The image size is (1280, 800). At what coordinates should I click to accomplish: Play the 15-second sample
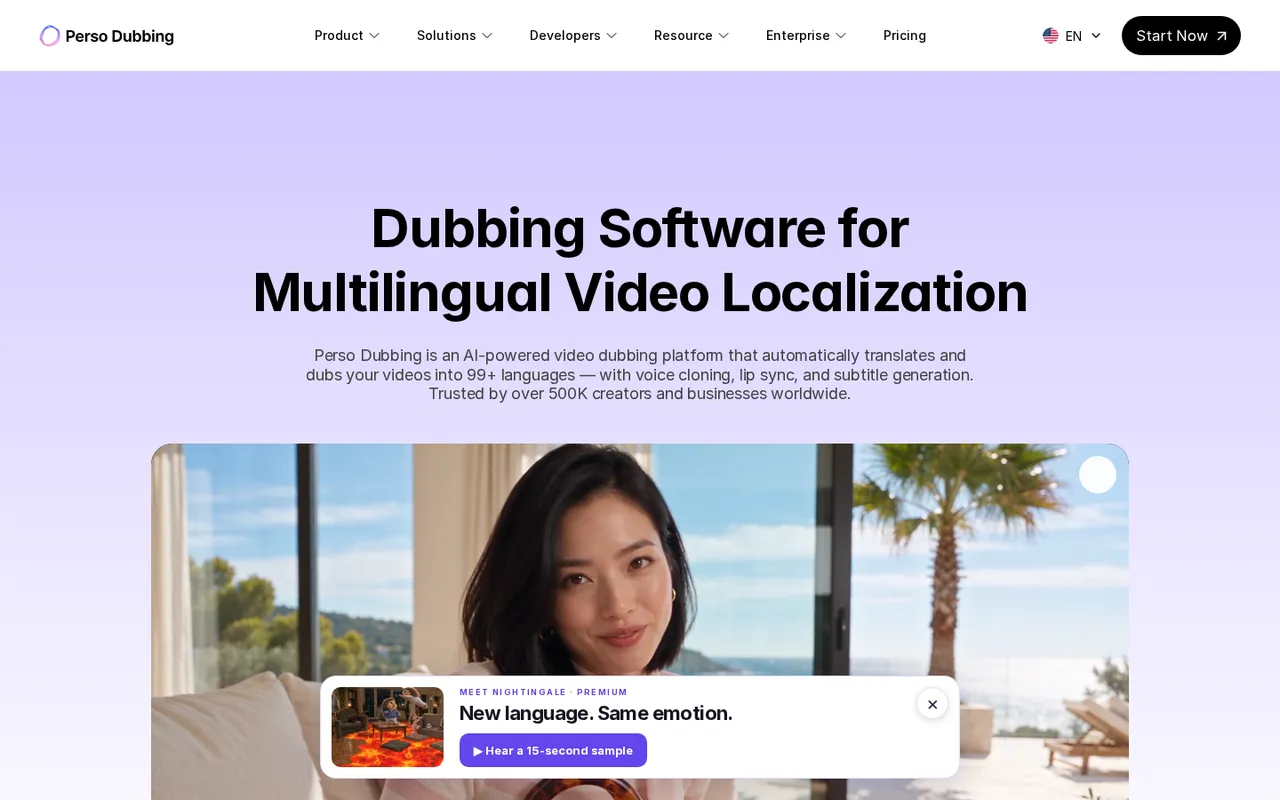tap(553, 750)
